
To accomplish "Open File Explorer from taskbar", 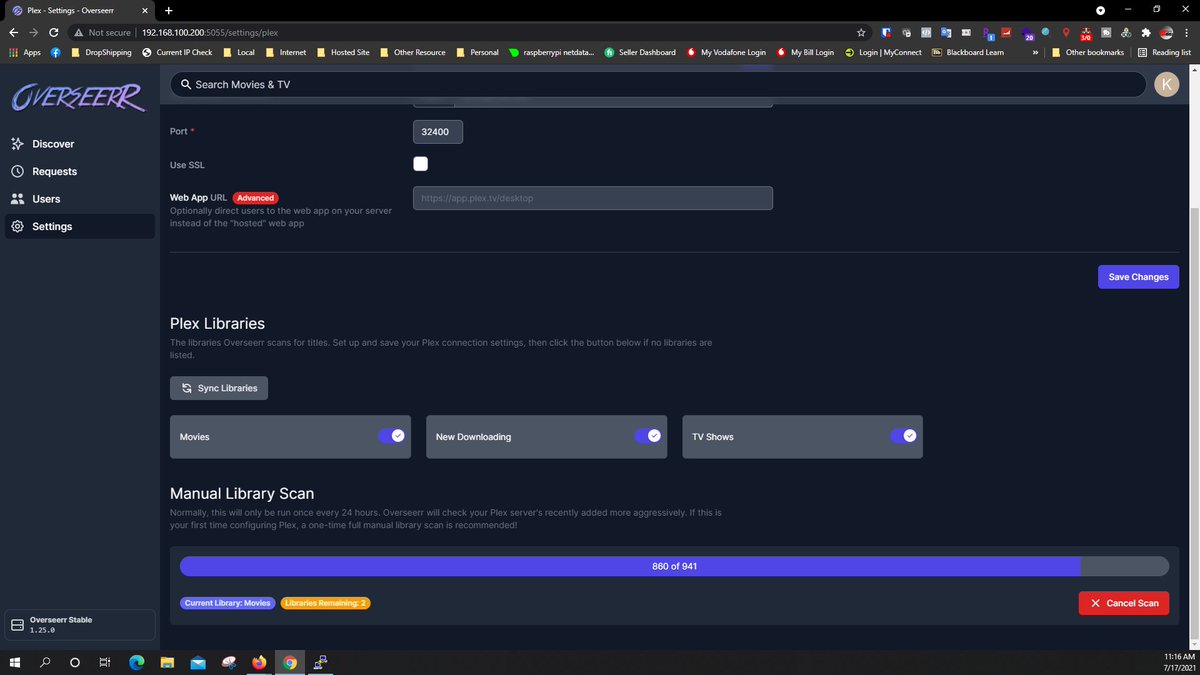I will [x=167, y=662].
